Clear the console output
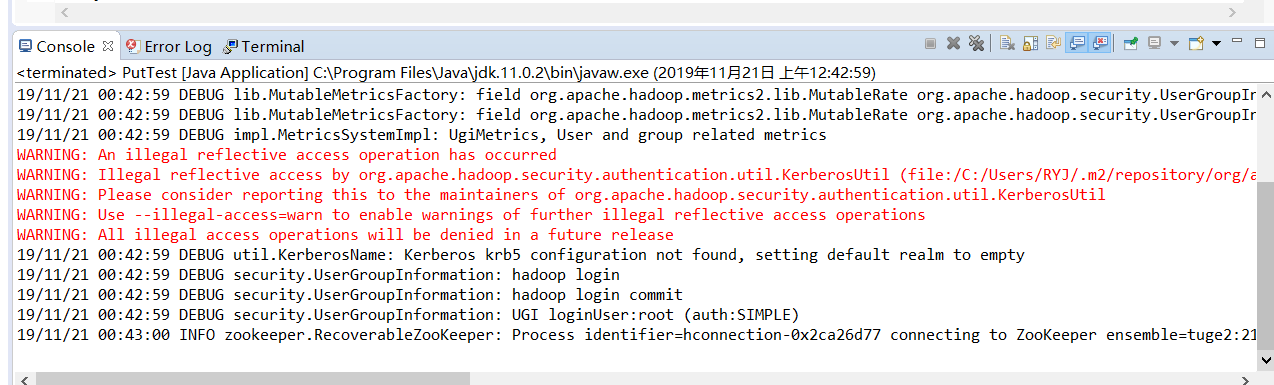 1007,44
